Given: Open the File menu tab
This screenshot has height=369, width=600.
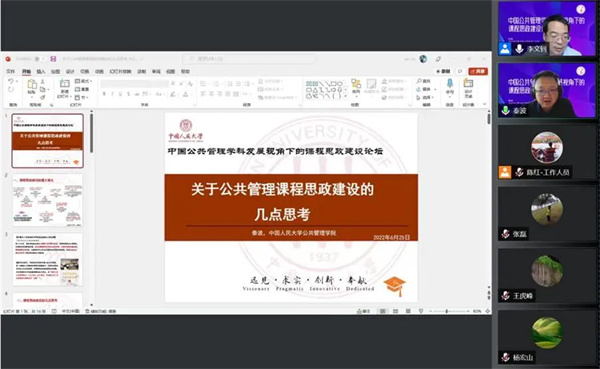Looking at the screenshot, I should [10, 72].
